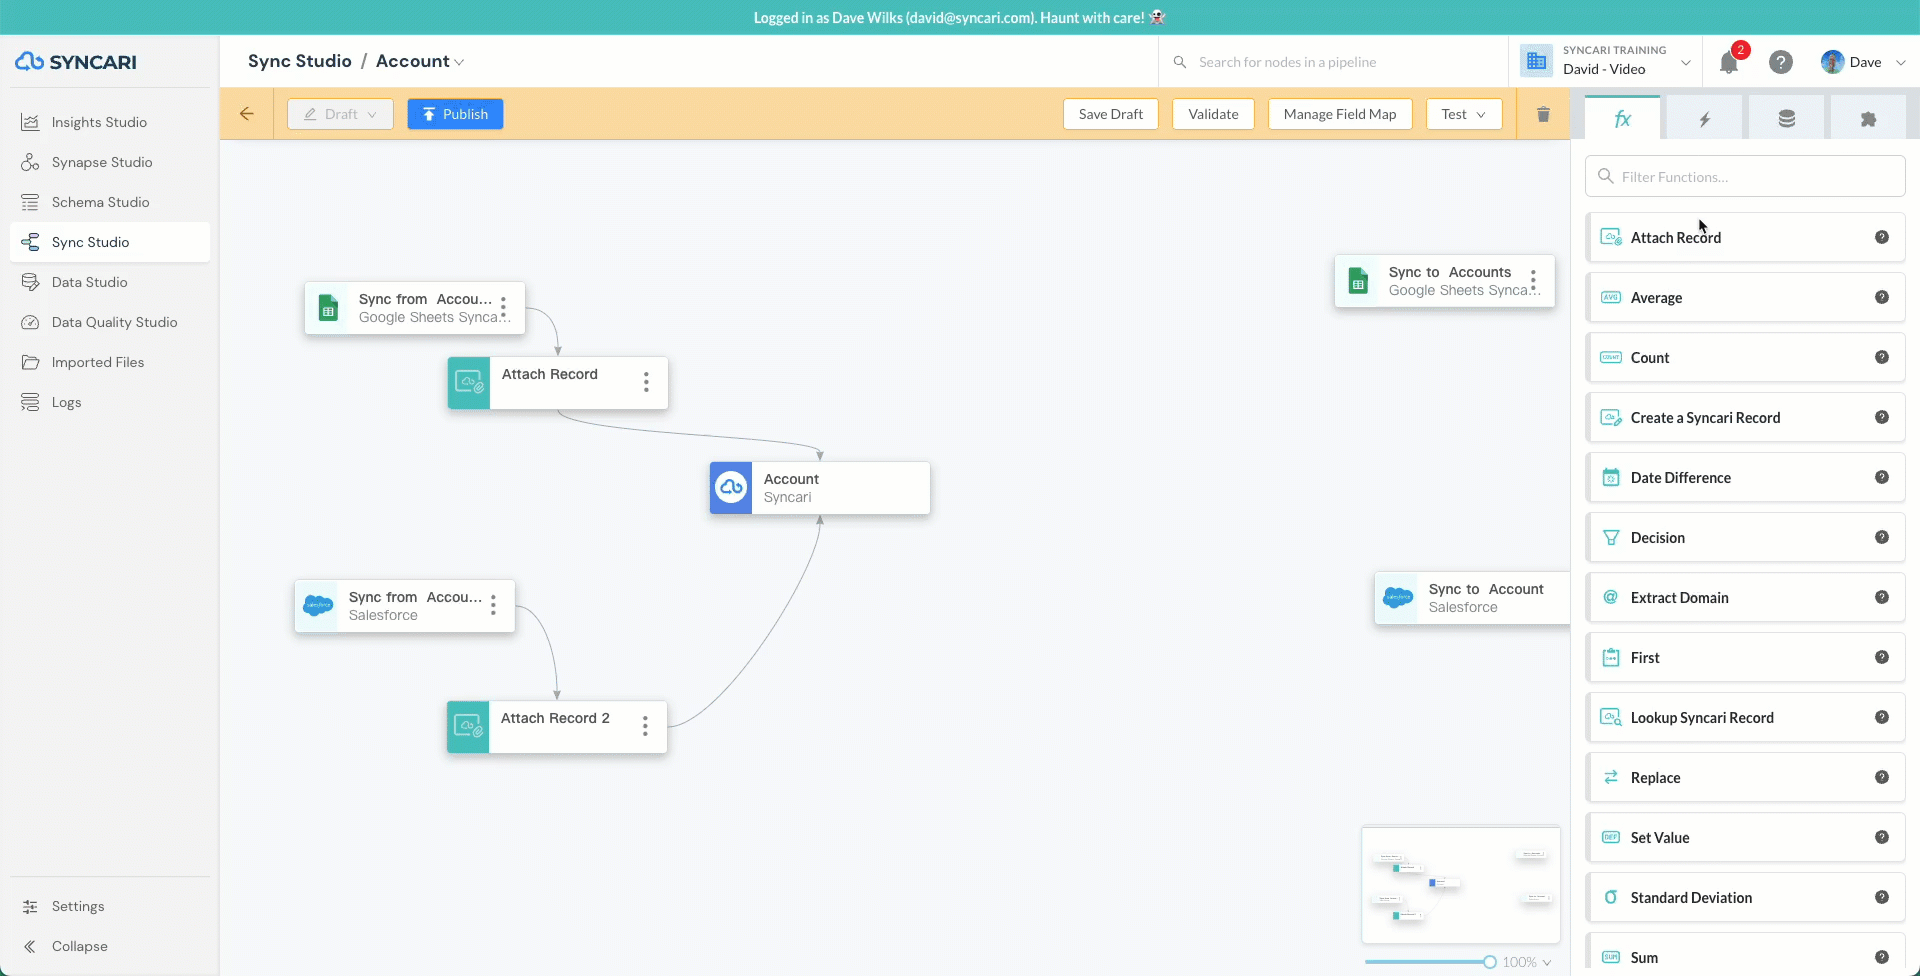
Task: Open the puzzle piece tab
Action: point(1867,119)
